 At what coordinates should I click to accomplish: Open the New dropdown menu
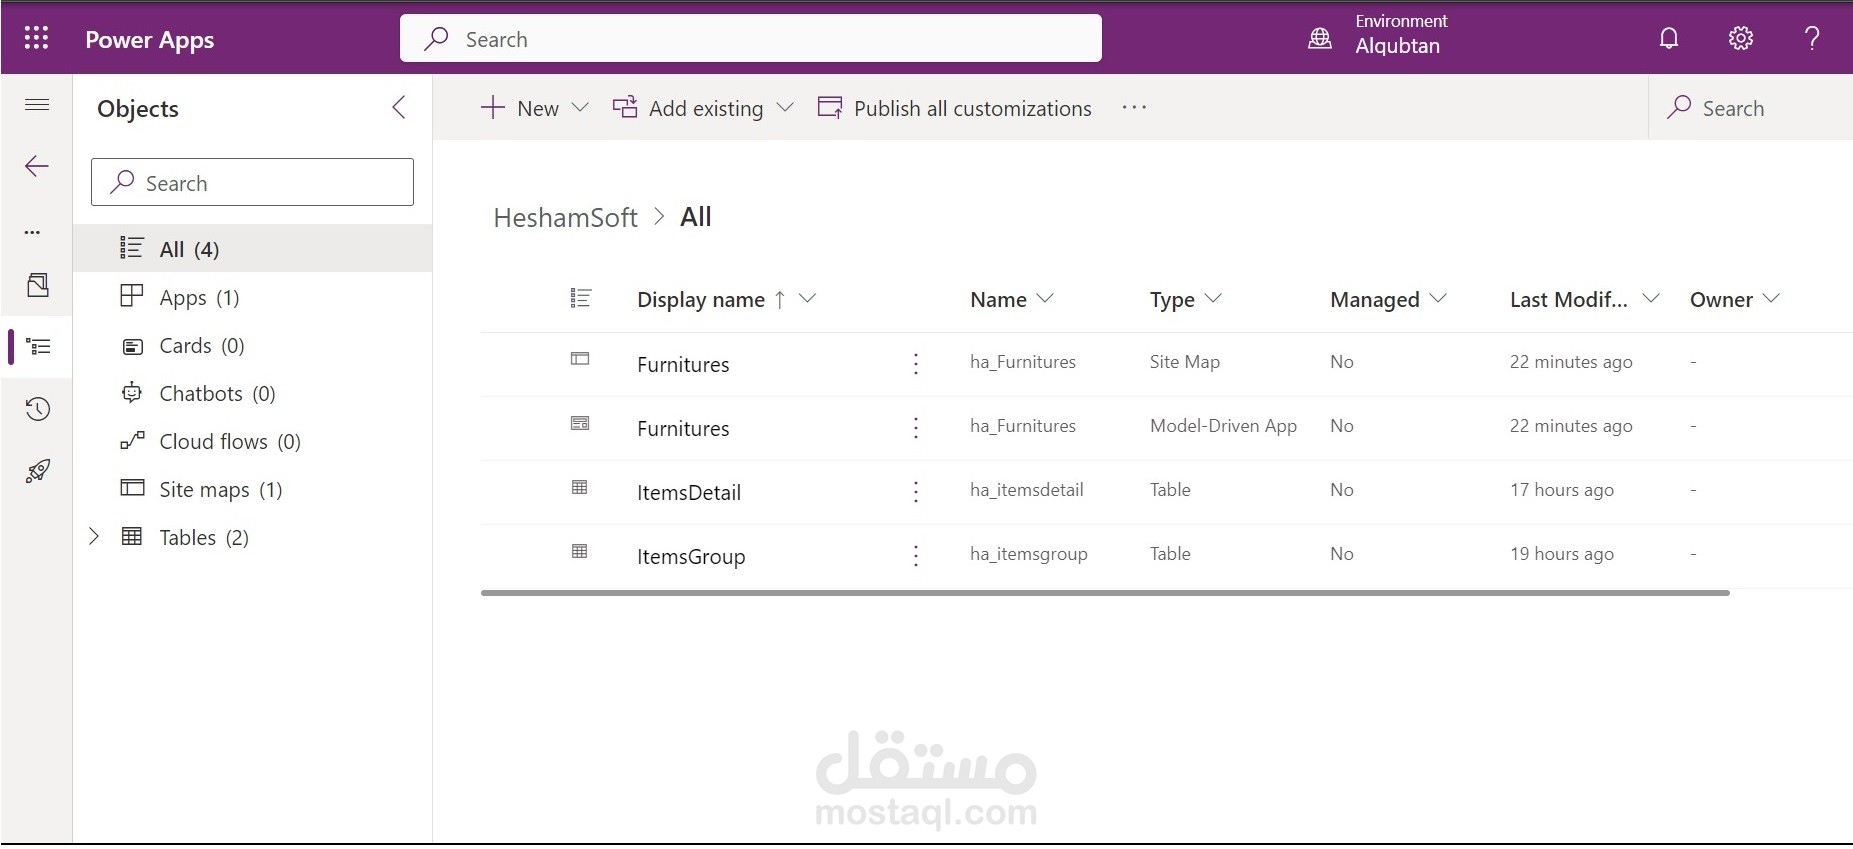[x=535, y=108]
